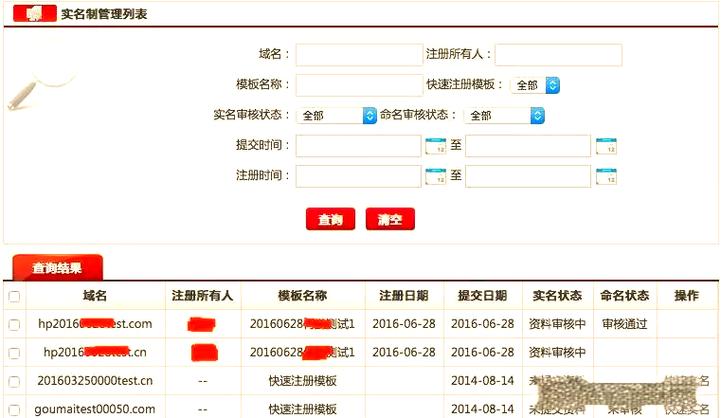Expand the 命名审核状态 dropdown
The height and width of the screenshot is (418, 721).
click(x=504, y=115)
